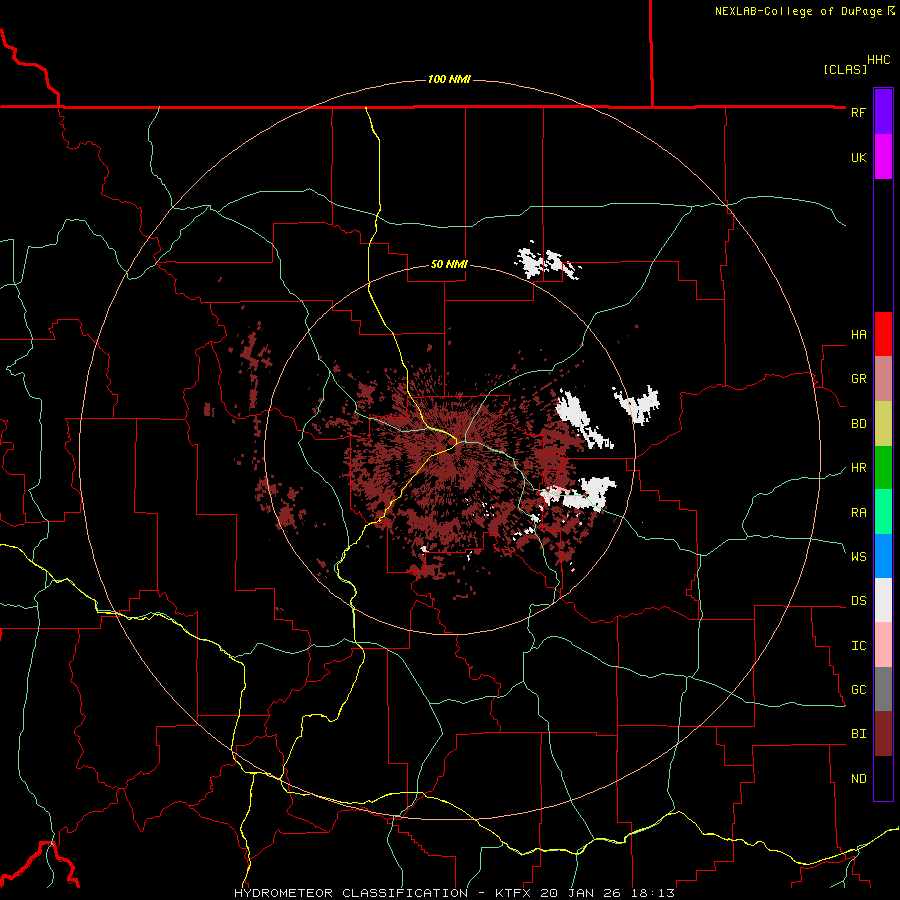Viewport: 900px width, 900px height.
Task: Click the GR legend label
Action: (858, 379)
